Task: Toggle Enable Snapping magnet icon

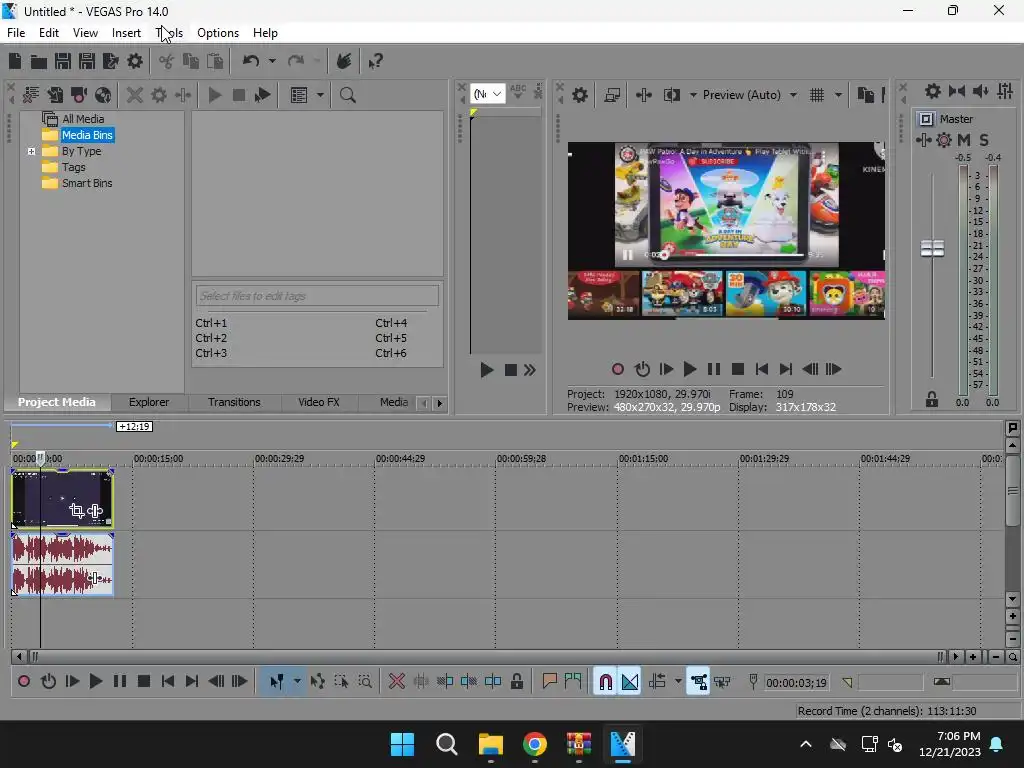Action: coord(605,682)
